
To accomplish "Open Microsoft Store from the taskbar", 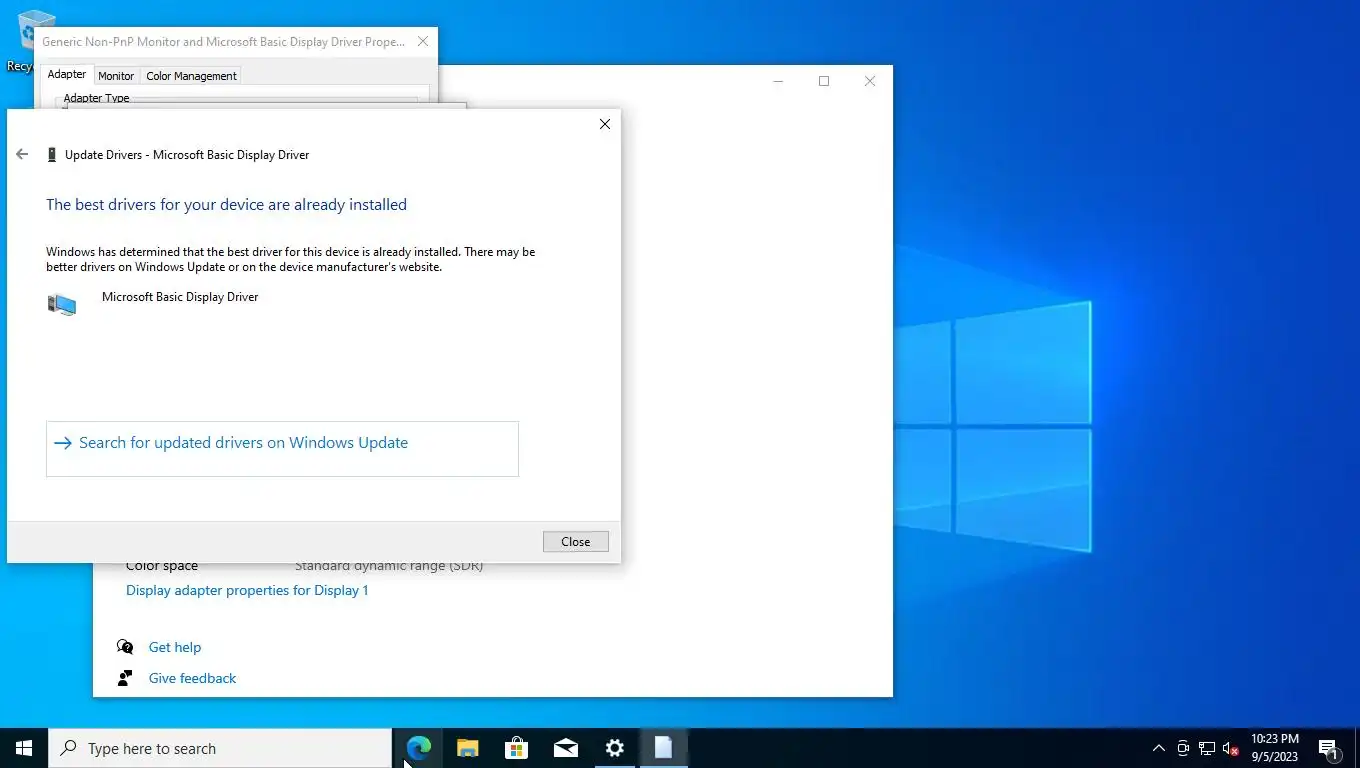I will [x=516, y=748].
